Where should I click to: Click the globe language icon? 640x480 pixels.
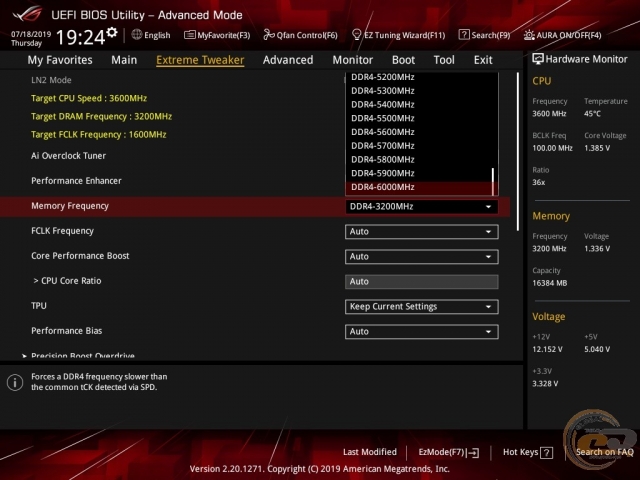(137, 35)
